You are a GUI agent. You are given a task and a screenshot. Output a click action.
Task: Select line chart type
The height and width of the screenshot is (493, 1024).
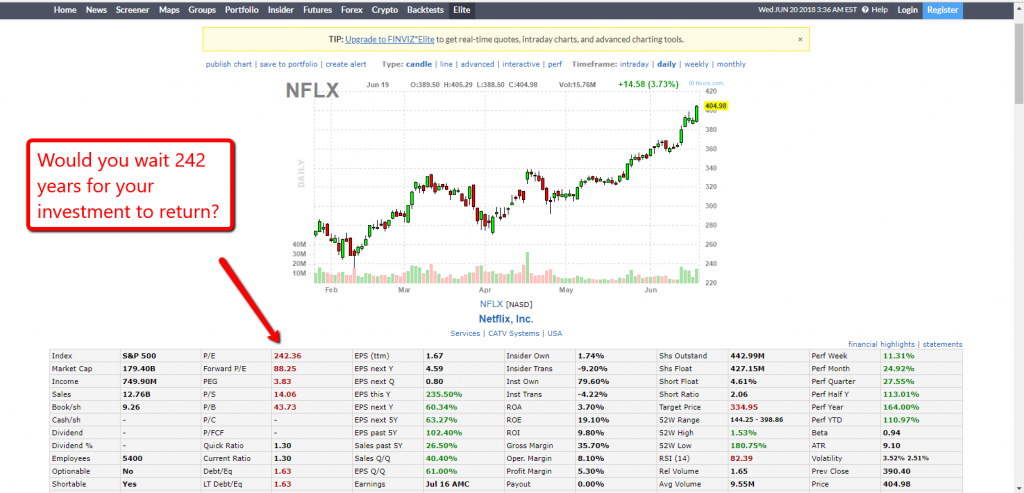(x=446, y=64)
